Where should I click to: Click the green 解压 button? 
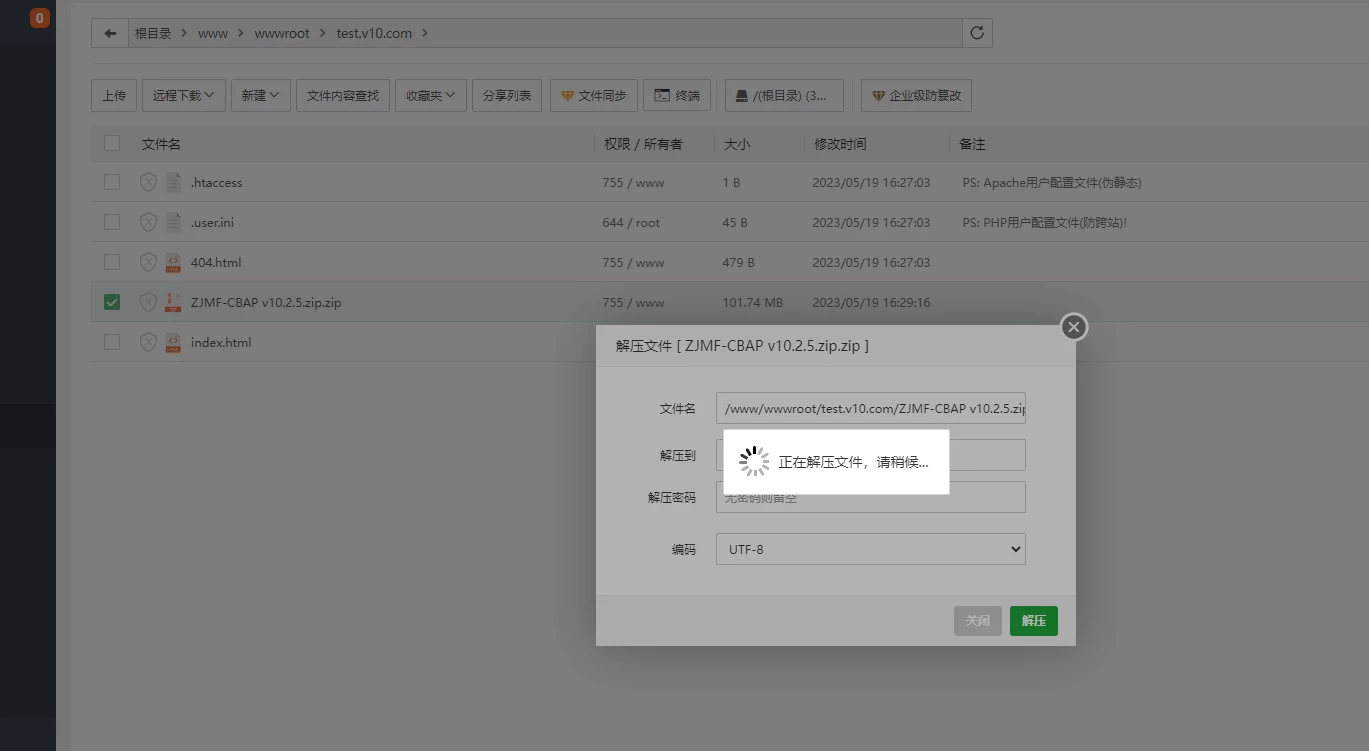[x=1033, y=621]
